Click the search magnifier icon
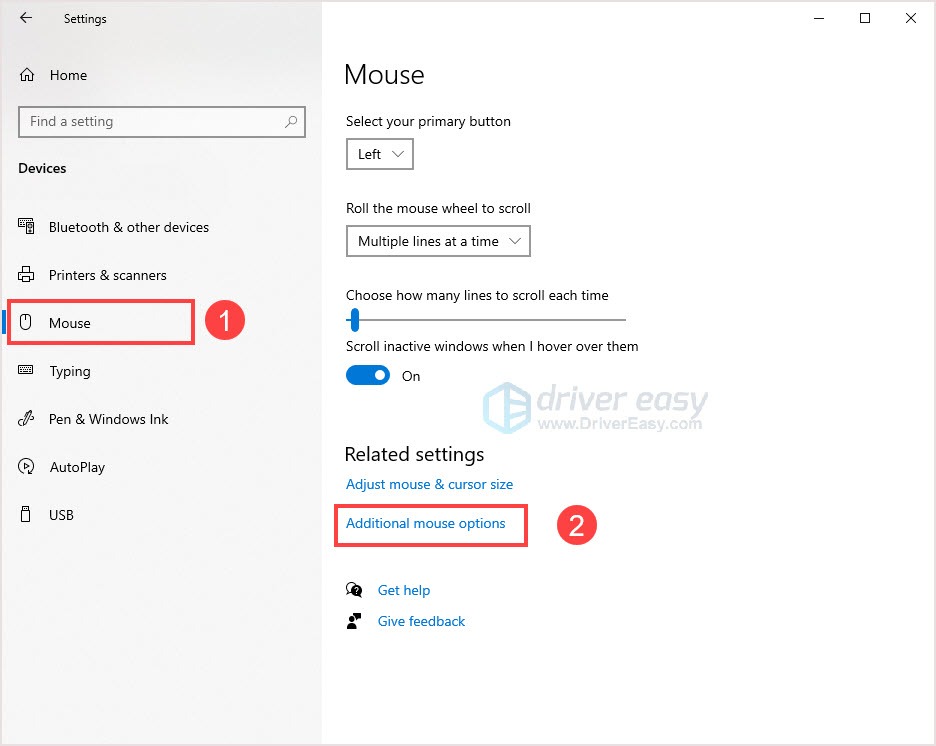936x746 pixels. pos(291,122)
